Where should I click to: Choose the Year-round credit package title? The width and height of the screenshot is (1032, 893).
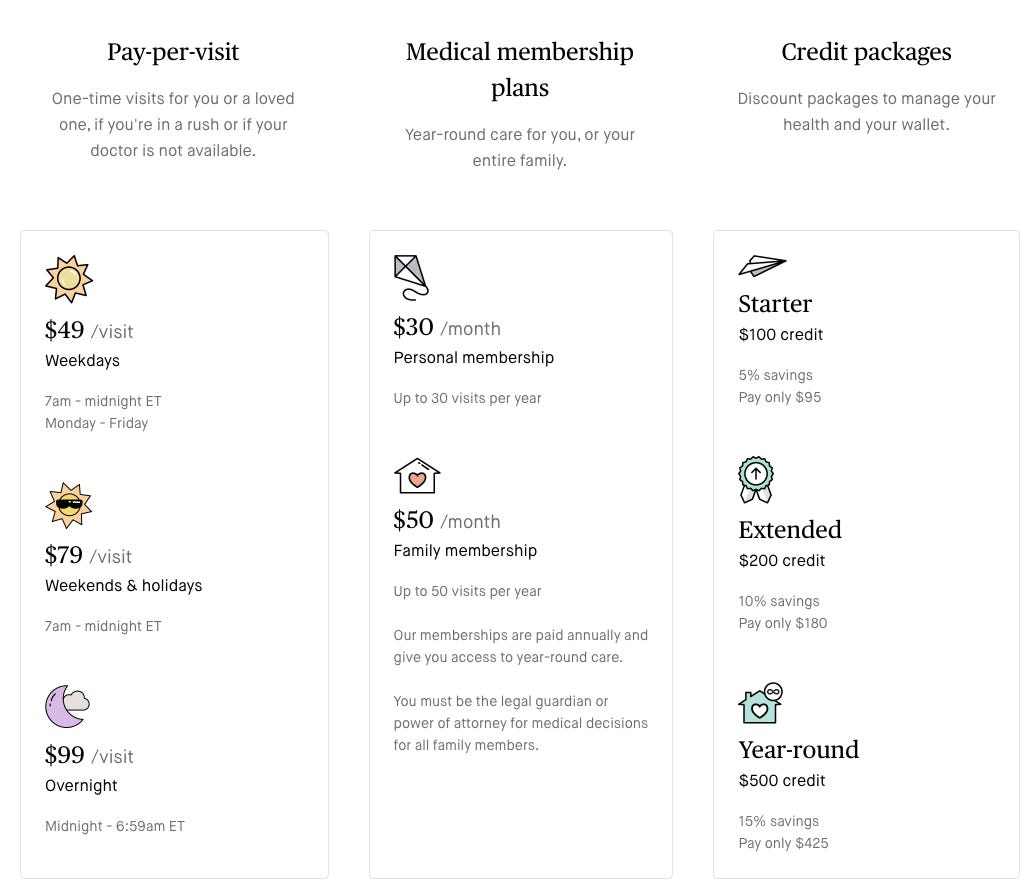pos(798,750)
